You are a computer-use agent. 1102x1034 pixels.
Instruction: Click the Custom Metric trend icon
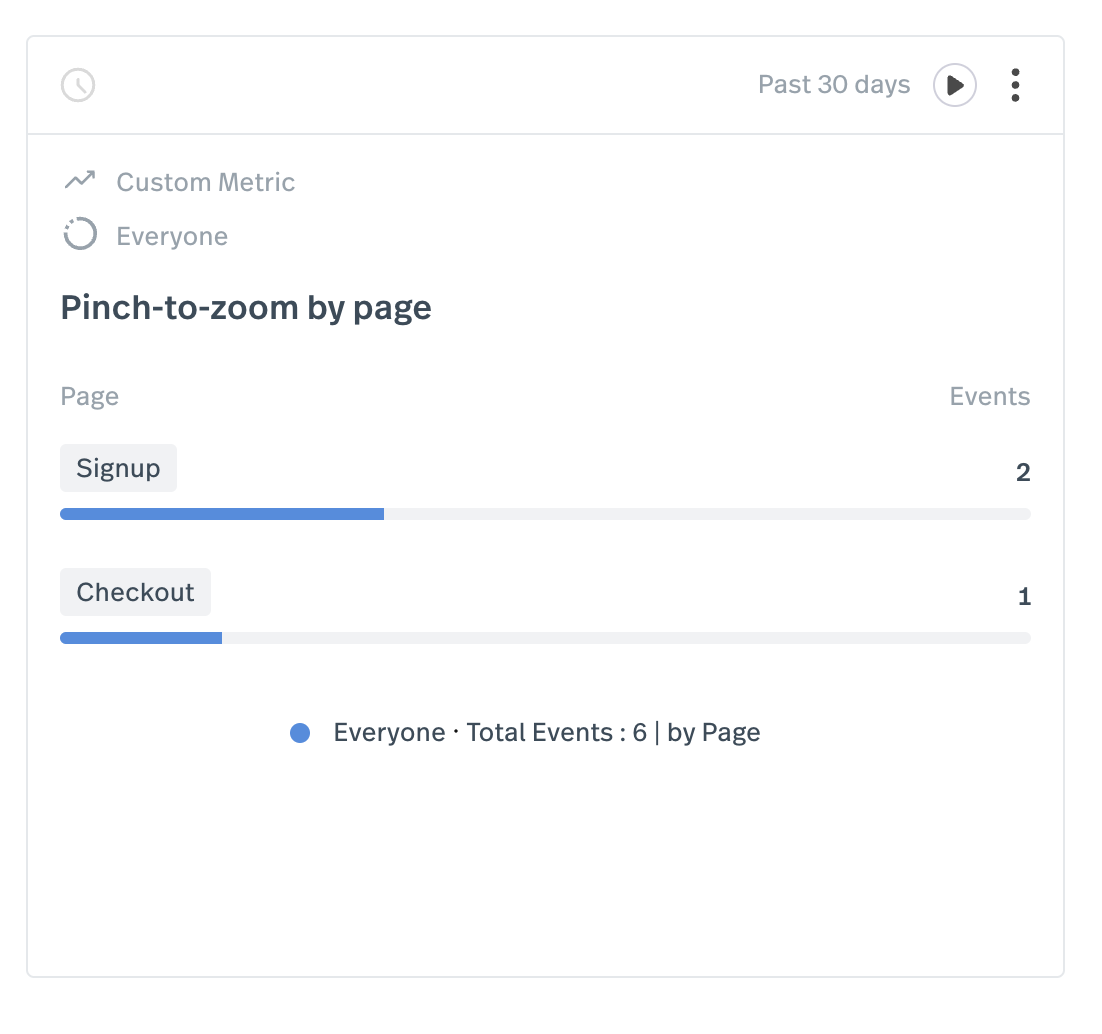79,181
